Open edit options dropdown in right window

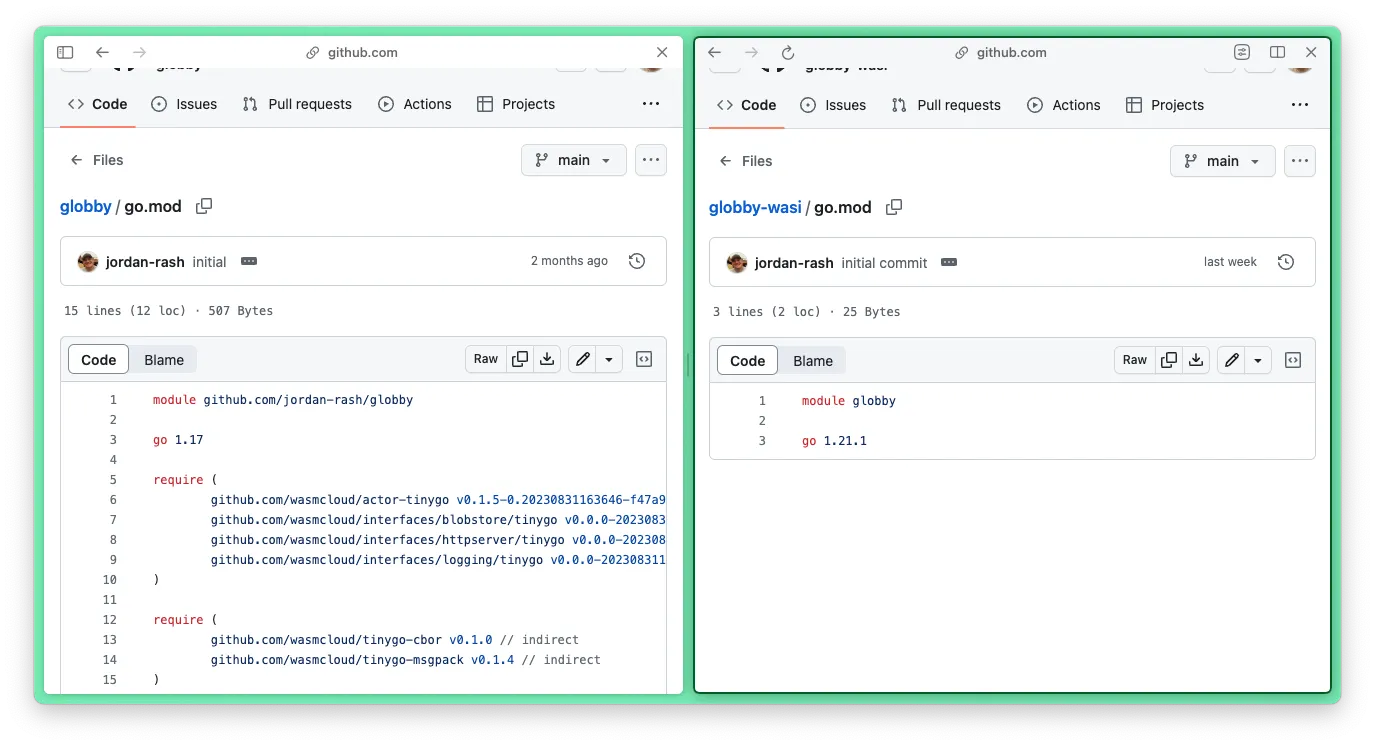click(1258, 360)
